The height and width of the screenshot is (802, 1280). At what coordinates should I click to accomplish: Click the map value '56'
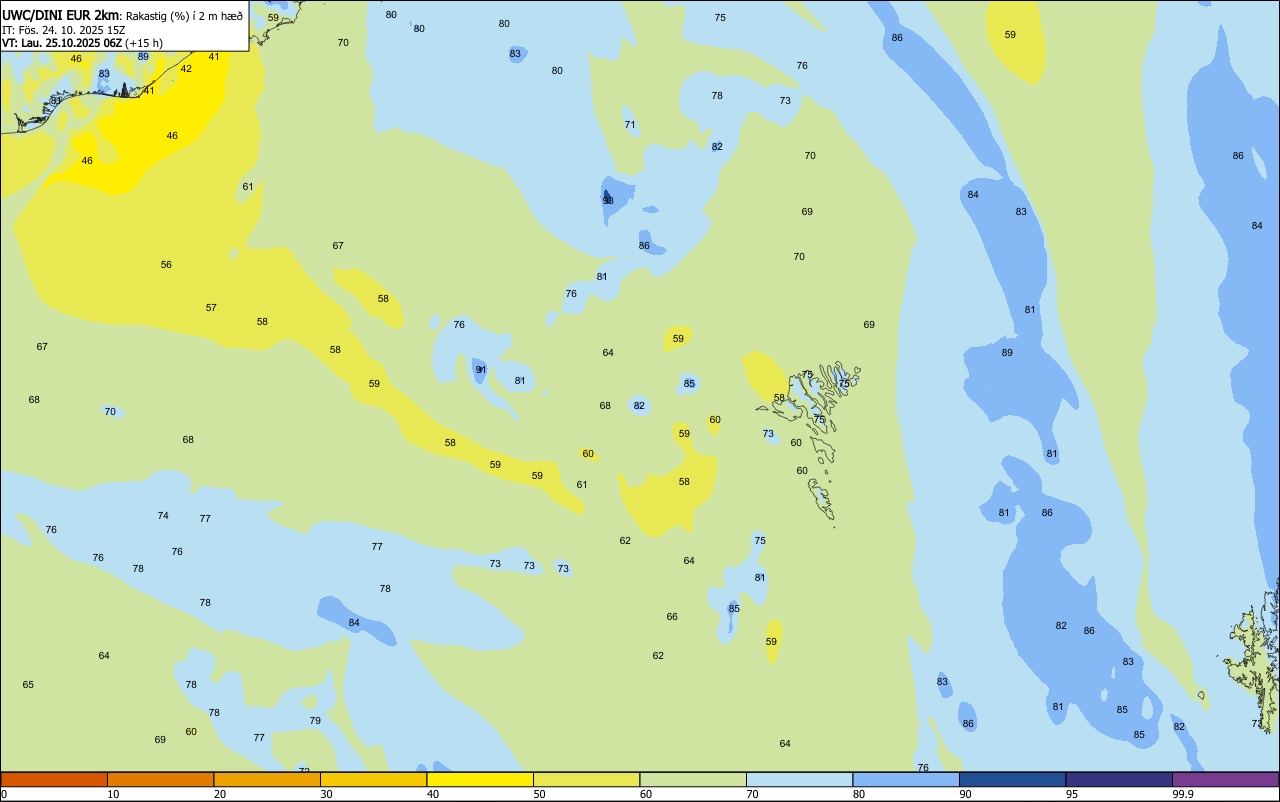click(x=166, y=265)
